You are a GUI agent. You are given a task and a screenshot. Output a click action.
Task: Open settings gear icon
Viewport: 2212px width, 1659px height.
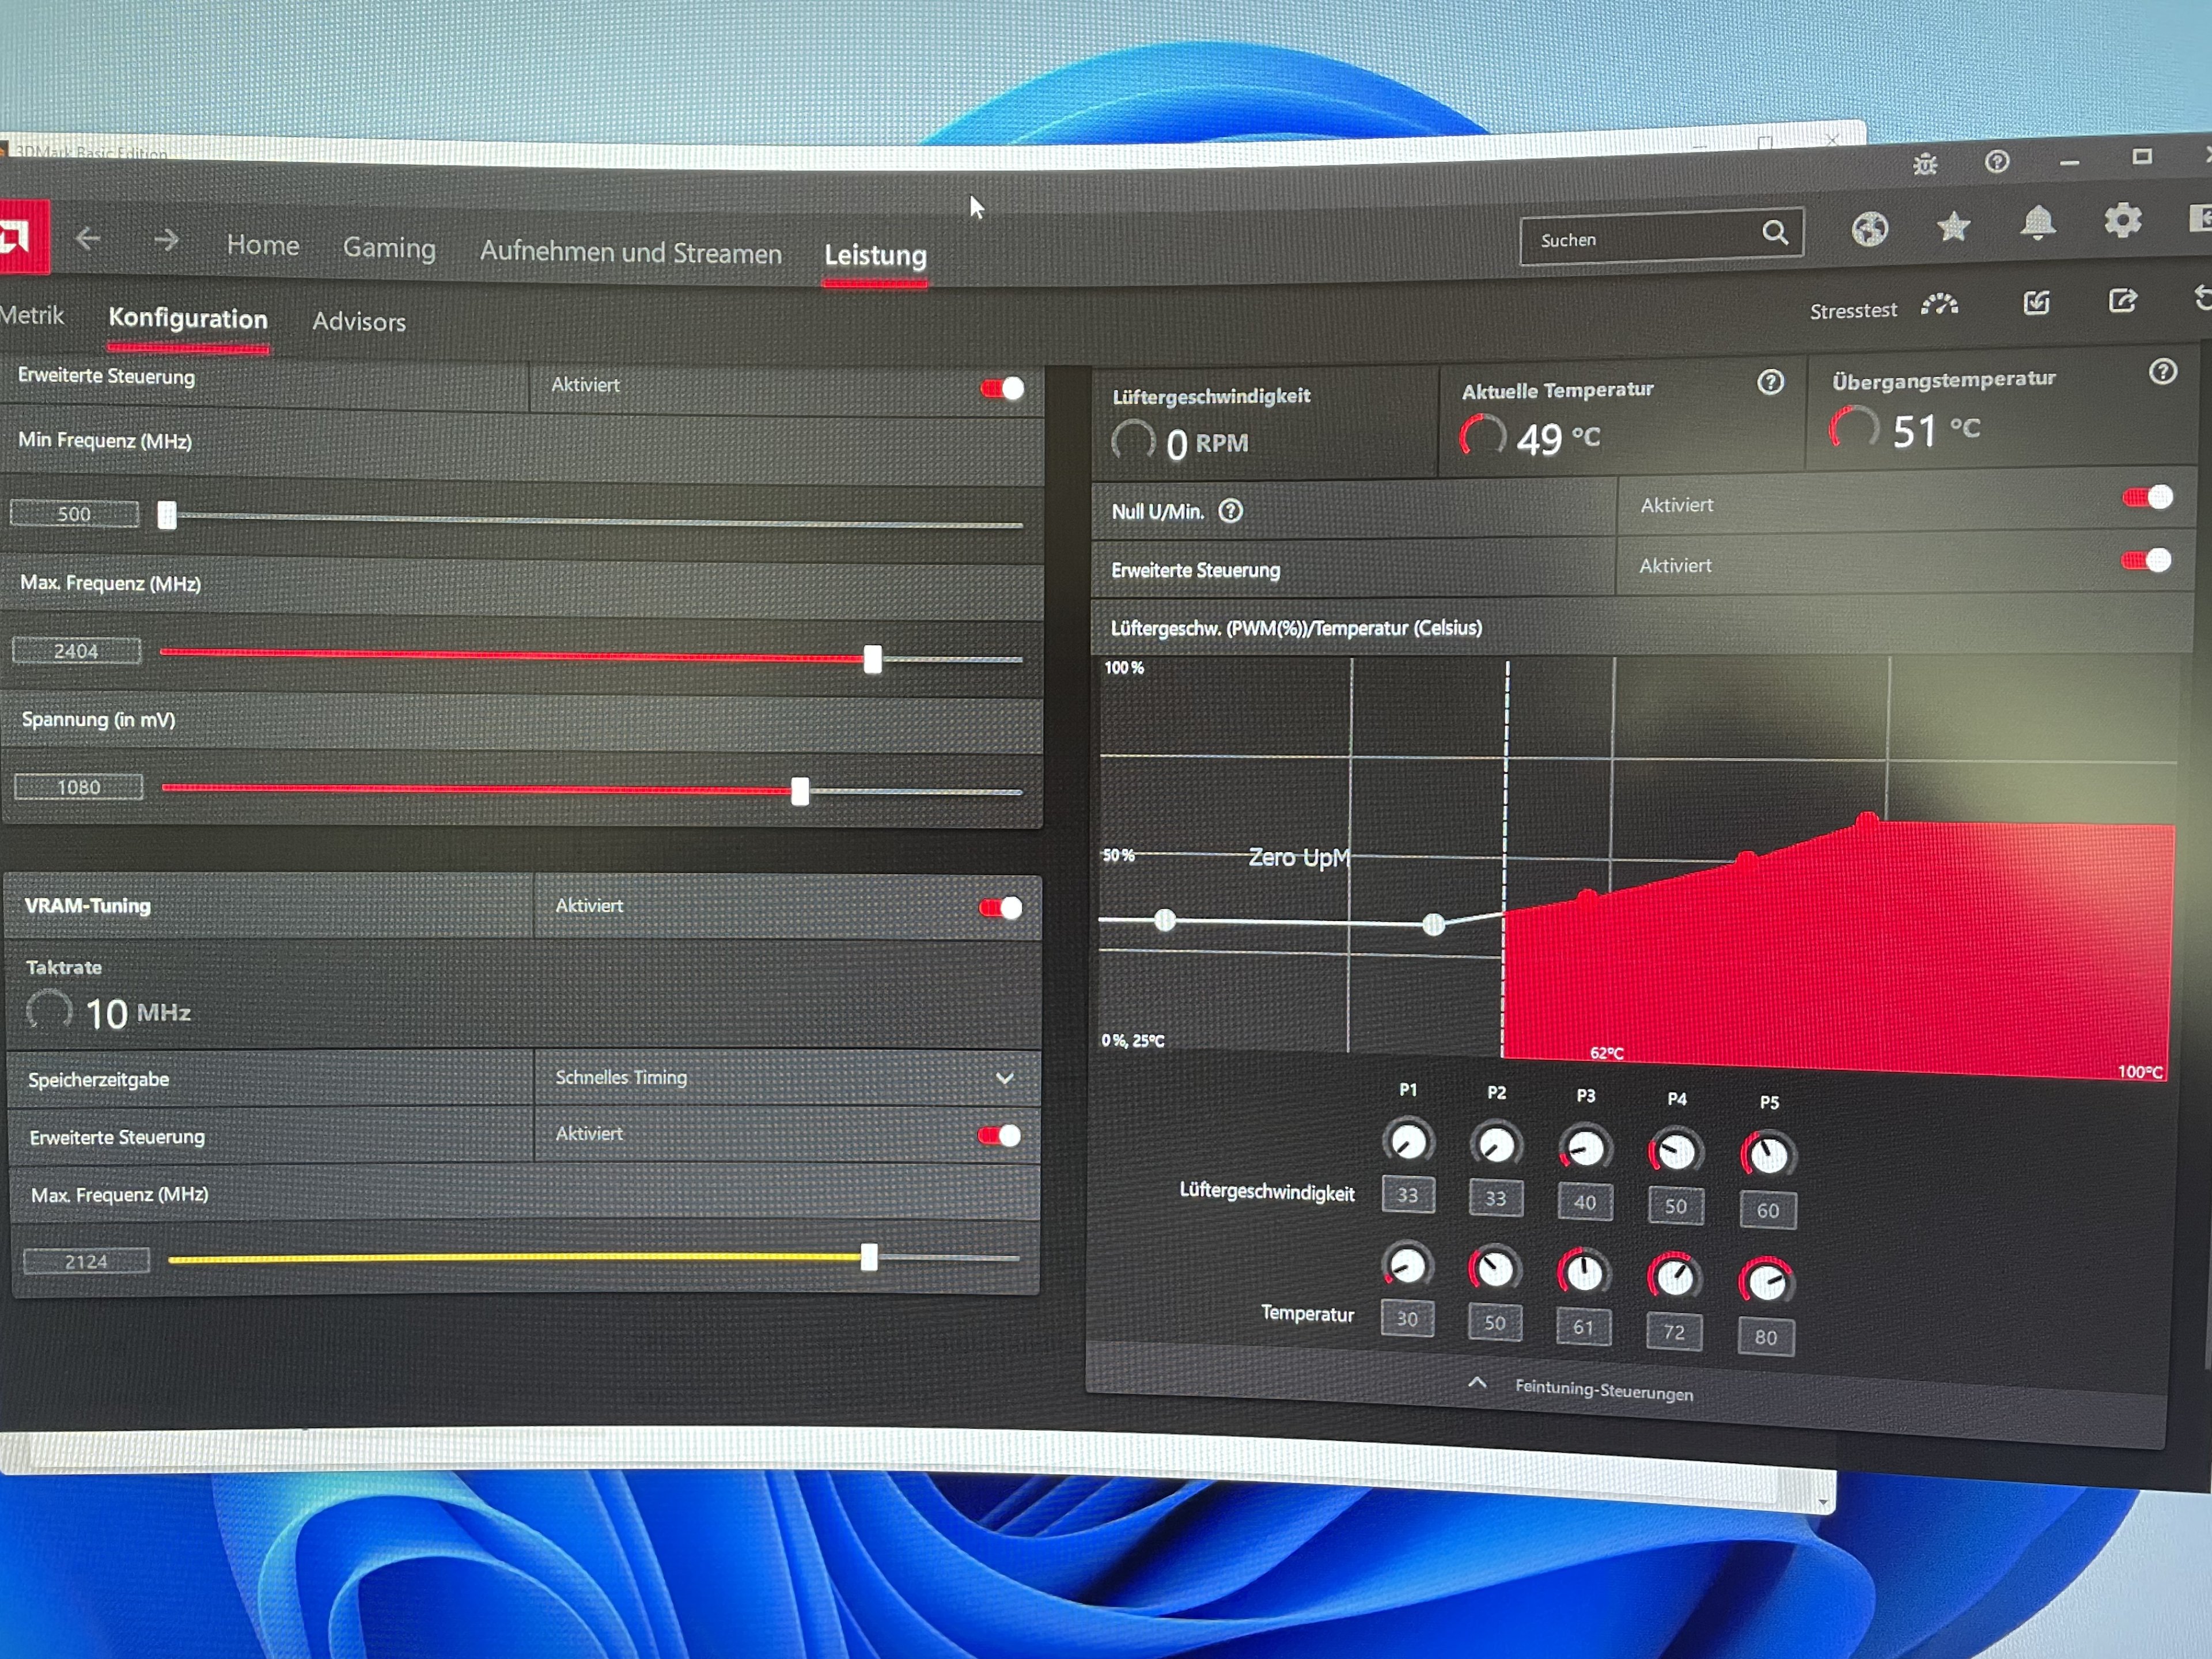pyautogui.click(x=2122, y=220)
